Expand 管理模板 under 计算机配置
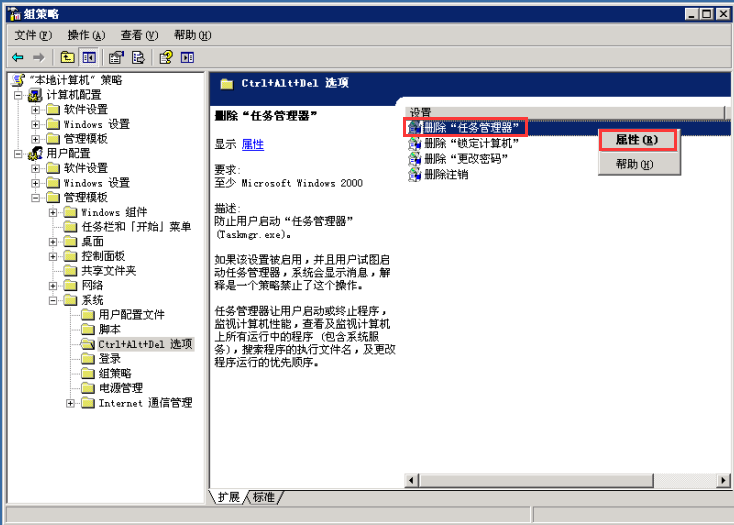 pos(36,139)
